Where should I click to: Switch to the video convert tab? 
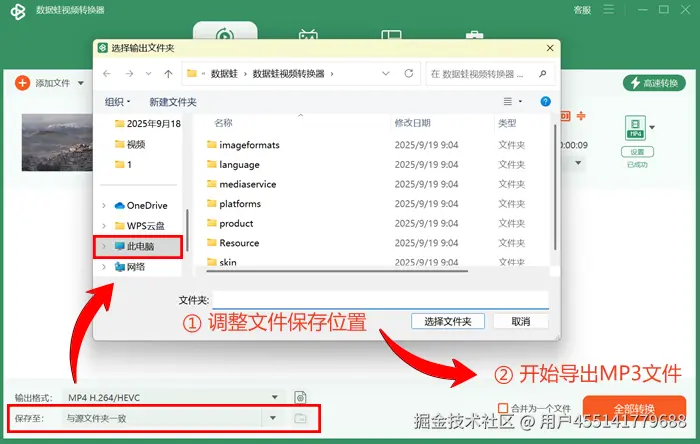tap(225, 32)
